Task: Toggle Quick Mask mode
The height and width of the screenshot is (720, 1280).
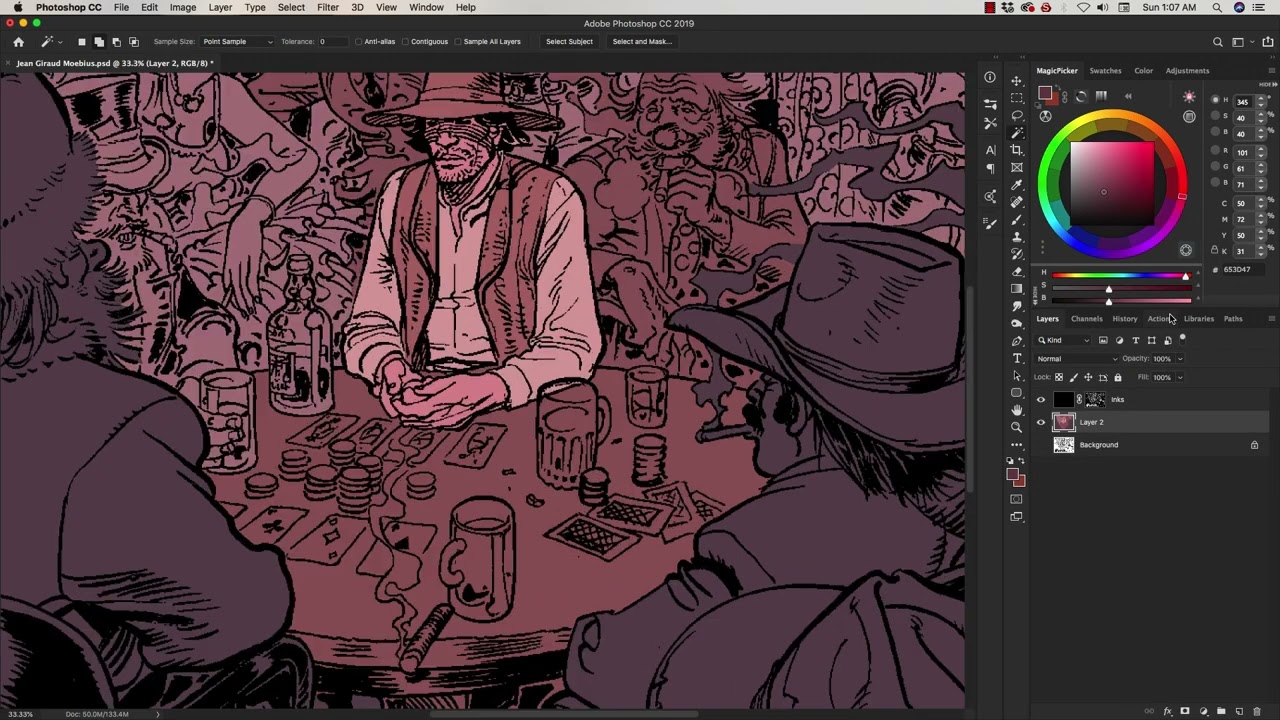Action: coord(1017,499)
